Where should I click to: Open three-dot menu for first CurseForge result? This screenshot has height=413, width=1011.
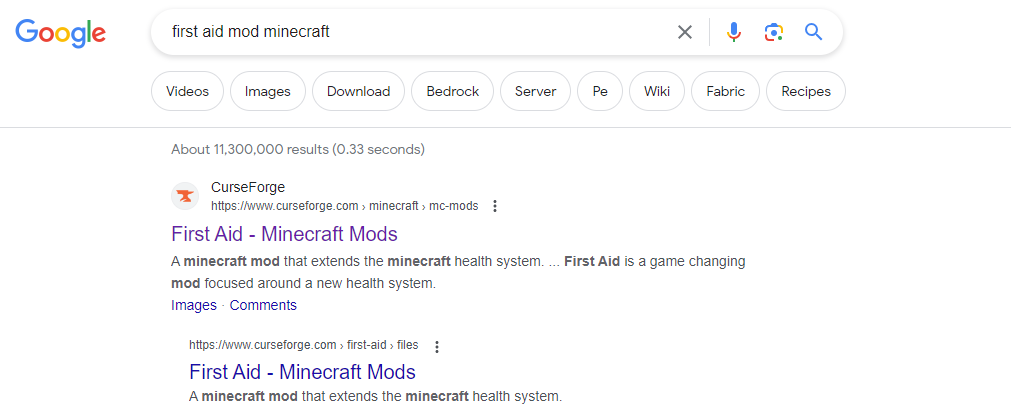coord(495,206)
